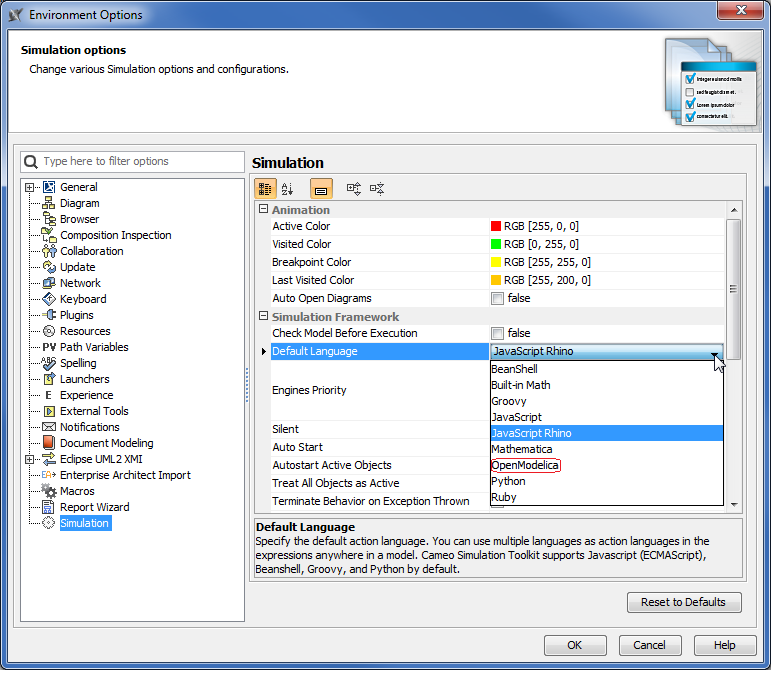Click the Eclipse UML2 XMI icon
This screenshot has height=673, width=771.
[49, 460]
